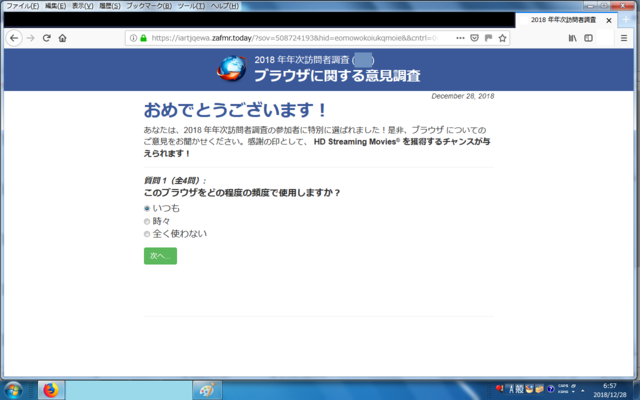Toggle the sidebar view icon
Image resolution: width=640 pixels, height=400 pixels.
(x=588, y=38)
